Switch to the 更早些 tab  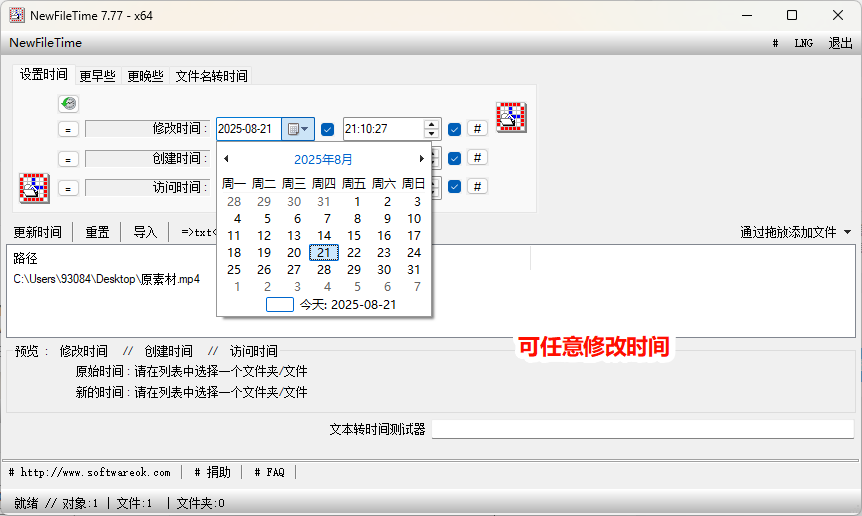(x=97, y=76)
